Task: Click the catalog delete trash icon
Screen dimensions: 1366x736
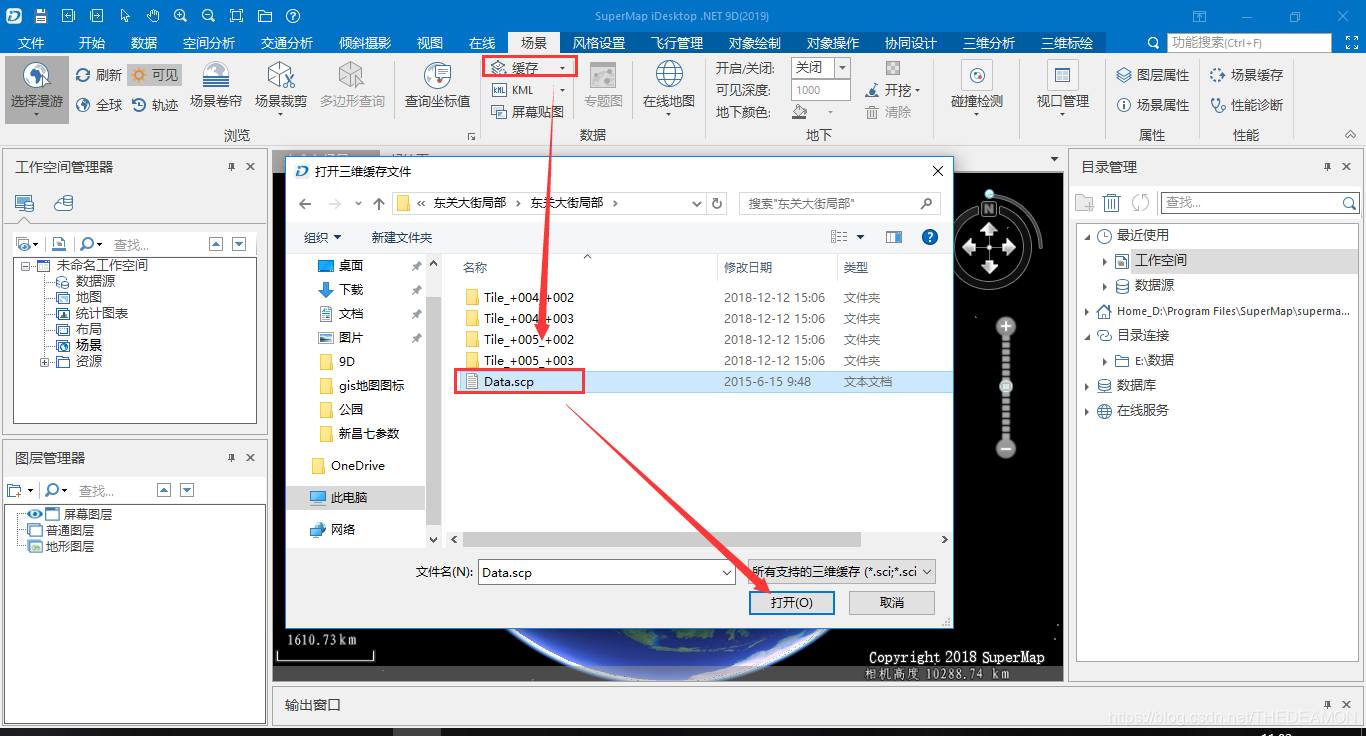Action: click(1111, 203)
